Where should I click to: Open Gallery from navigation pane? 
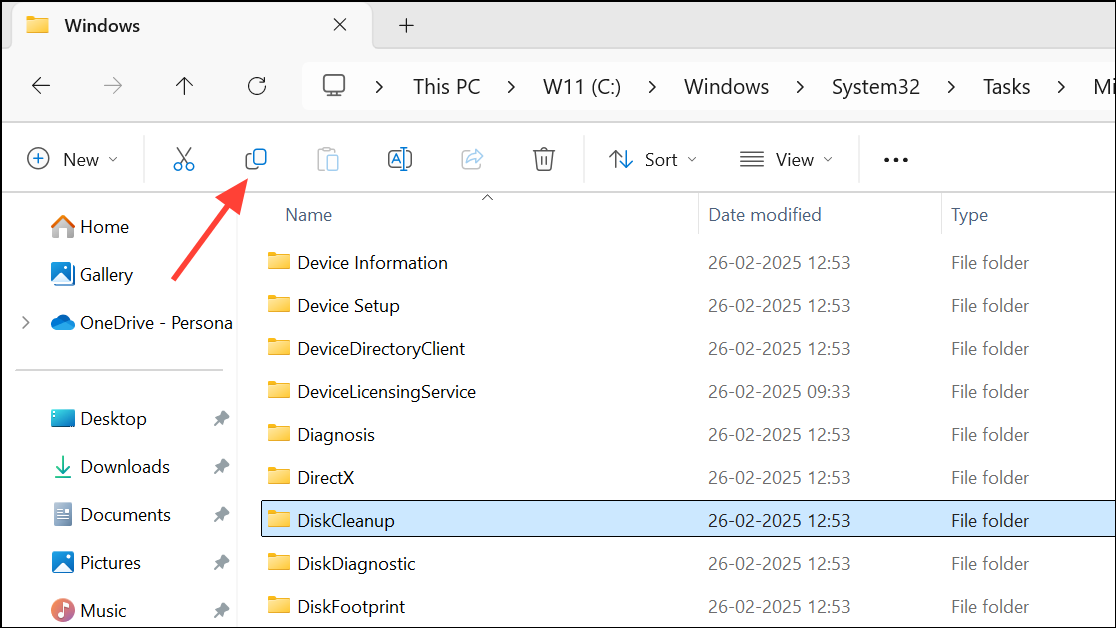pos(106,274)
